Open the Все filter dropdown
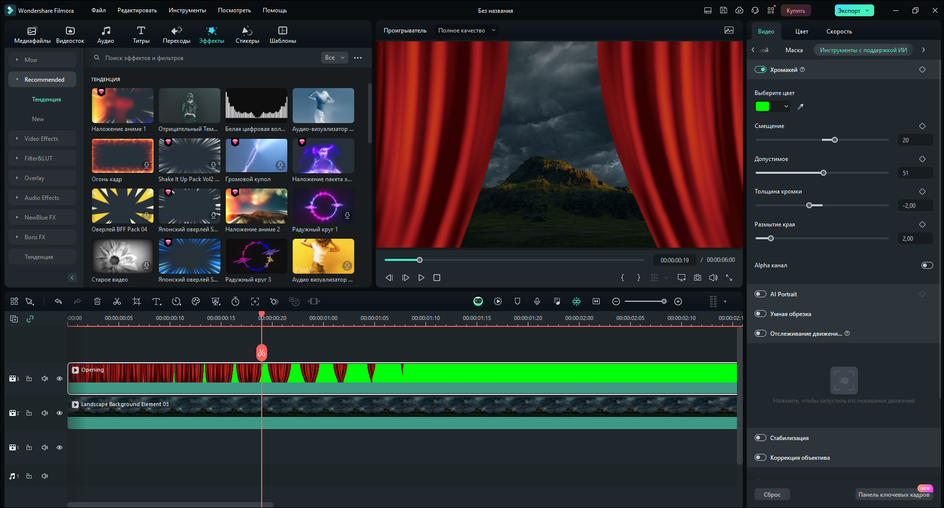The height and width of the screenshot is (508, 944). pos(334,58)
